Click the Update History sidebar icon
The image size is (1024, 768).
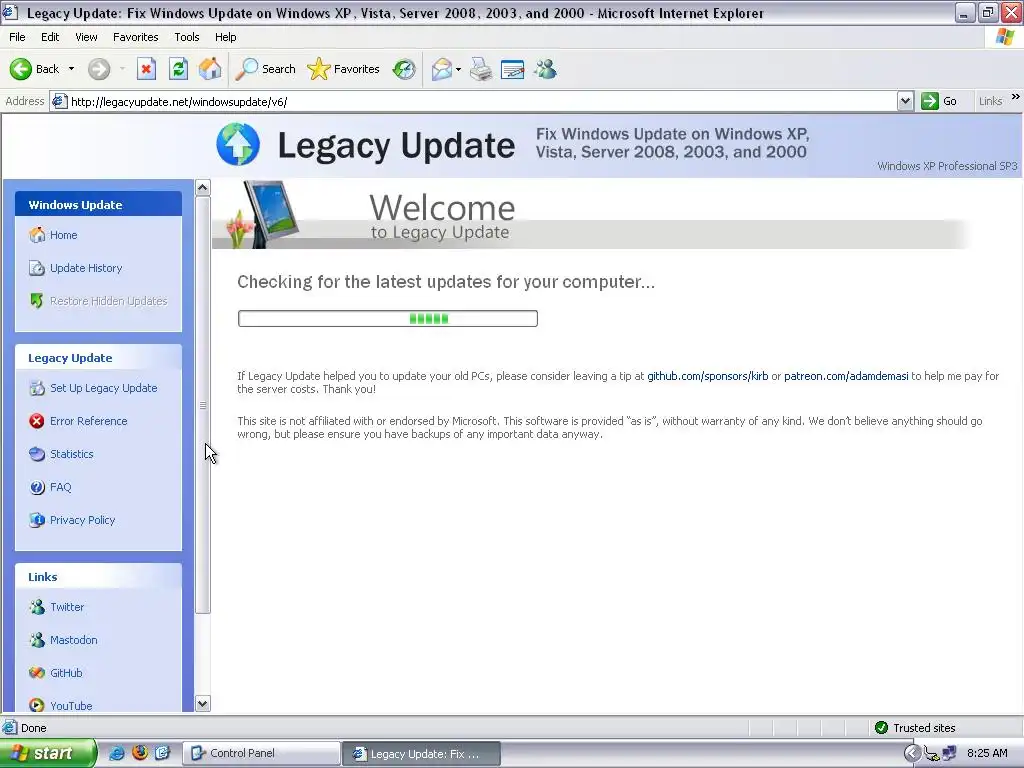[37, 268]
